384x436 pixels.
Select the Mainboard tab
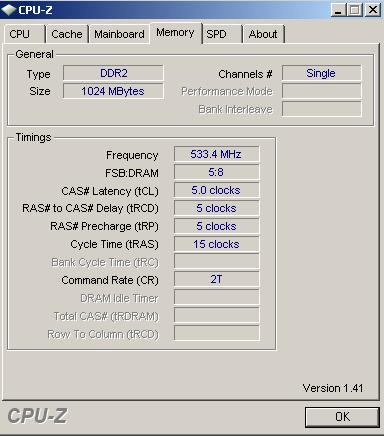(x=119, y=34)
